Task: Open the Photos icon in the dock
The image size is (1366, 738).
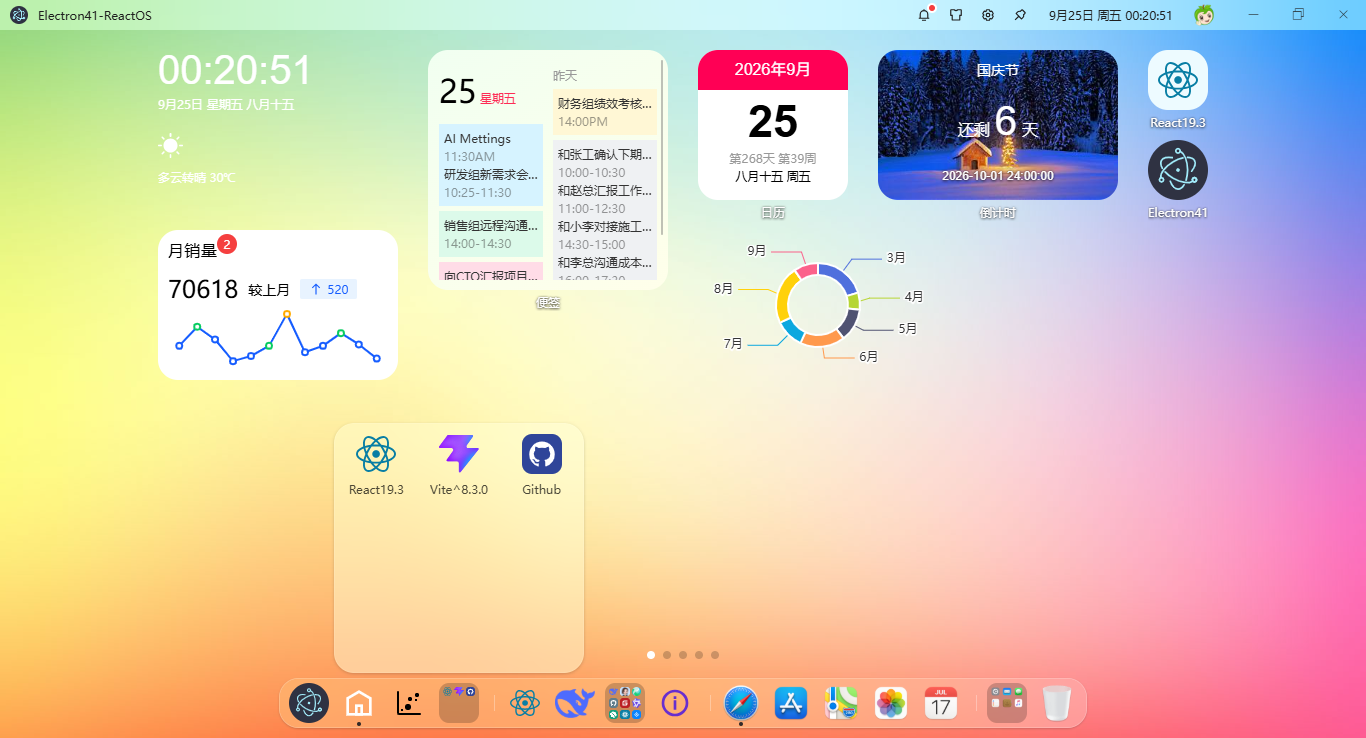Action: [x=891, y=703]
